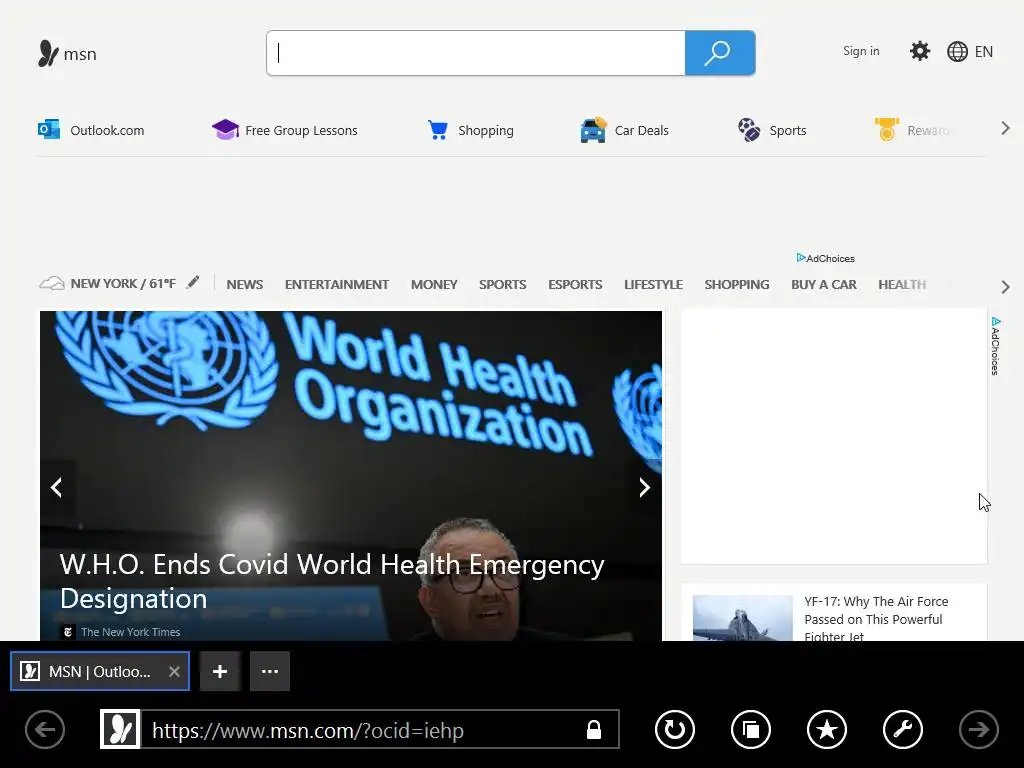Click inside the MSN search box
Viewport: 1024px width, 768px height.
[475, 53]
